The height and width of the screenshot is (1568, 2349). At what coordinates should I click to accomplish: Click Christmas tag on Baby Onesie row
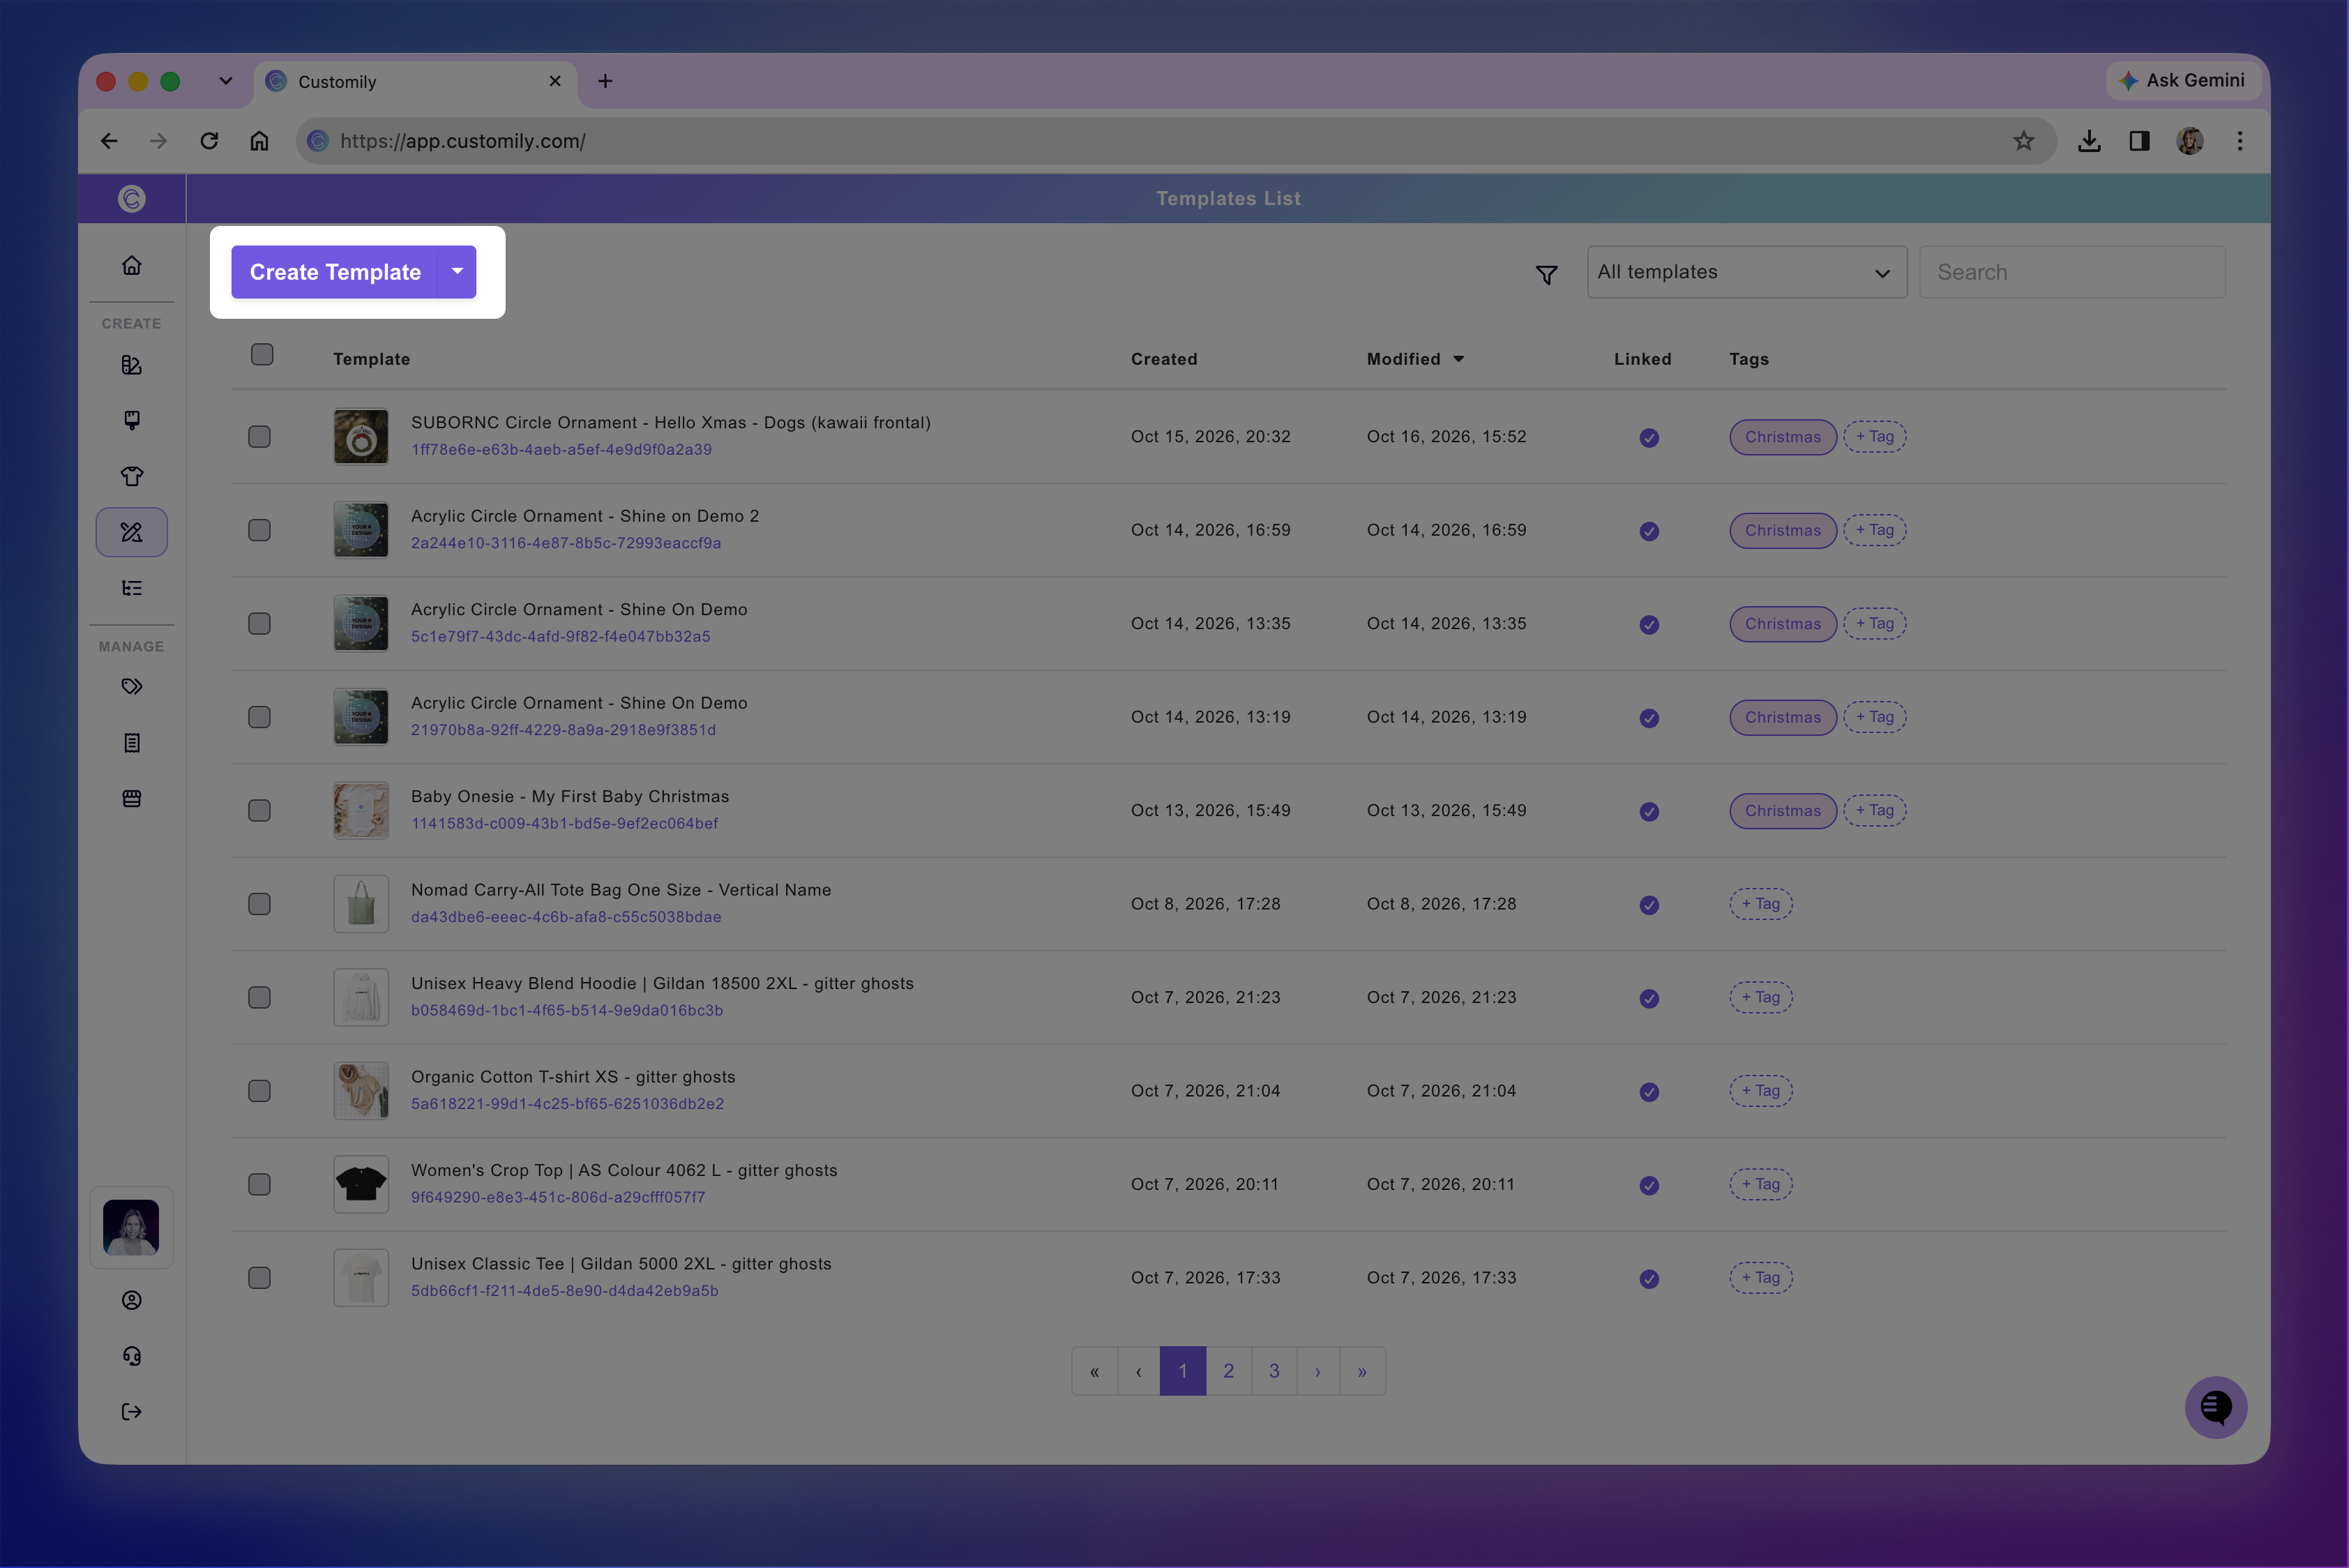point(1783,811)
